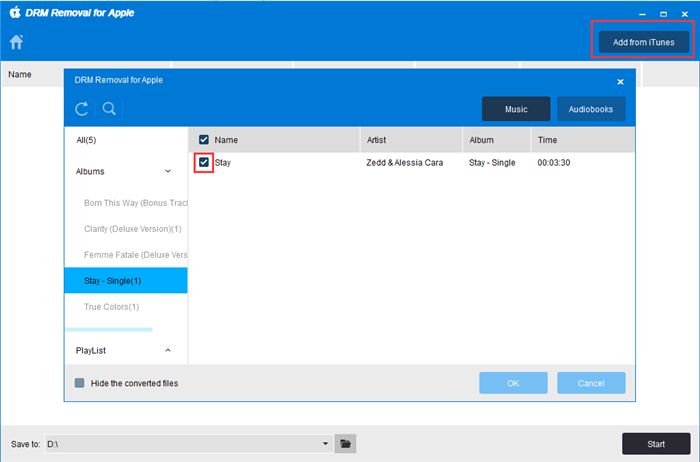The height and width of the screenshot is (462, 700).
Task: Click the Apple logo app icon
Action: (x=15, y=12)
